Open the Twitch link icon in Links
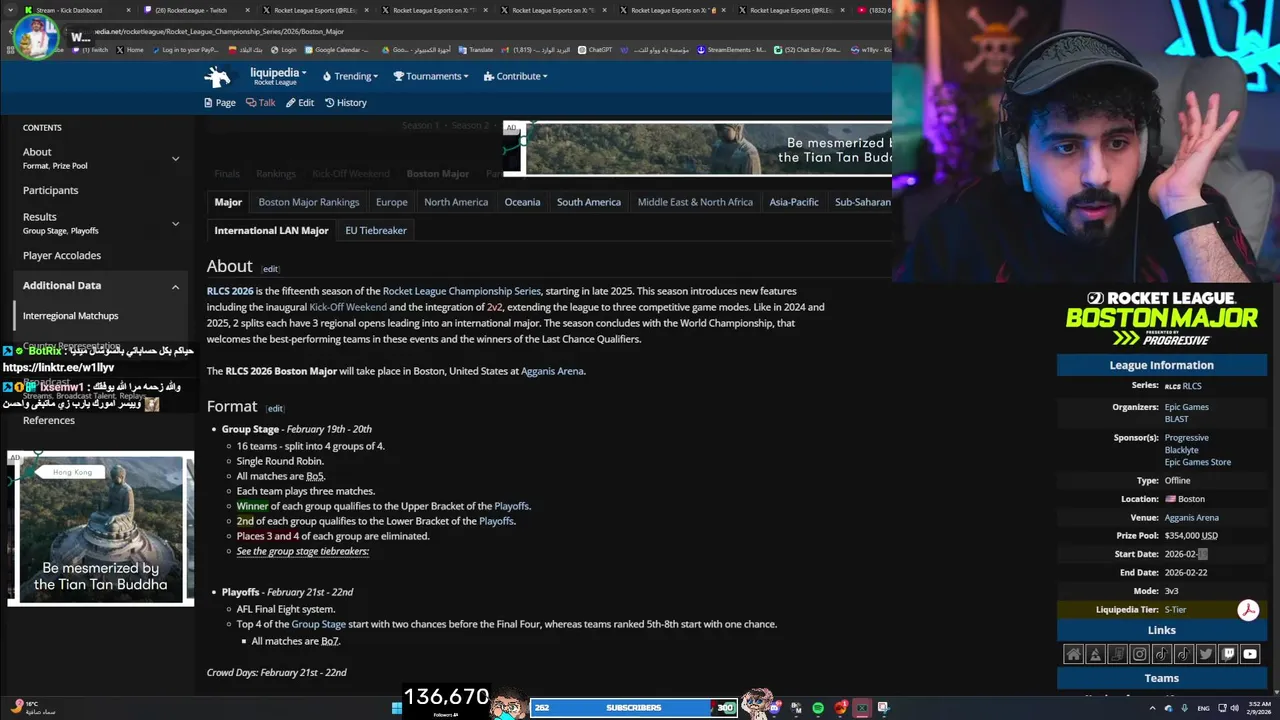The width and height of the screenshot is (1280, 720). [1228, 654]
